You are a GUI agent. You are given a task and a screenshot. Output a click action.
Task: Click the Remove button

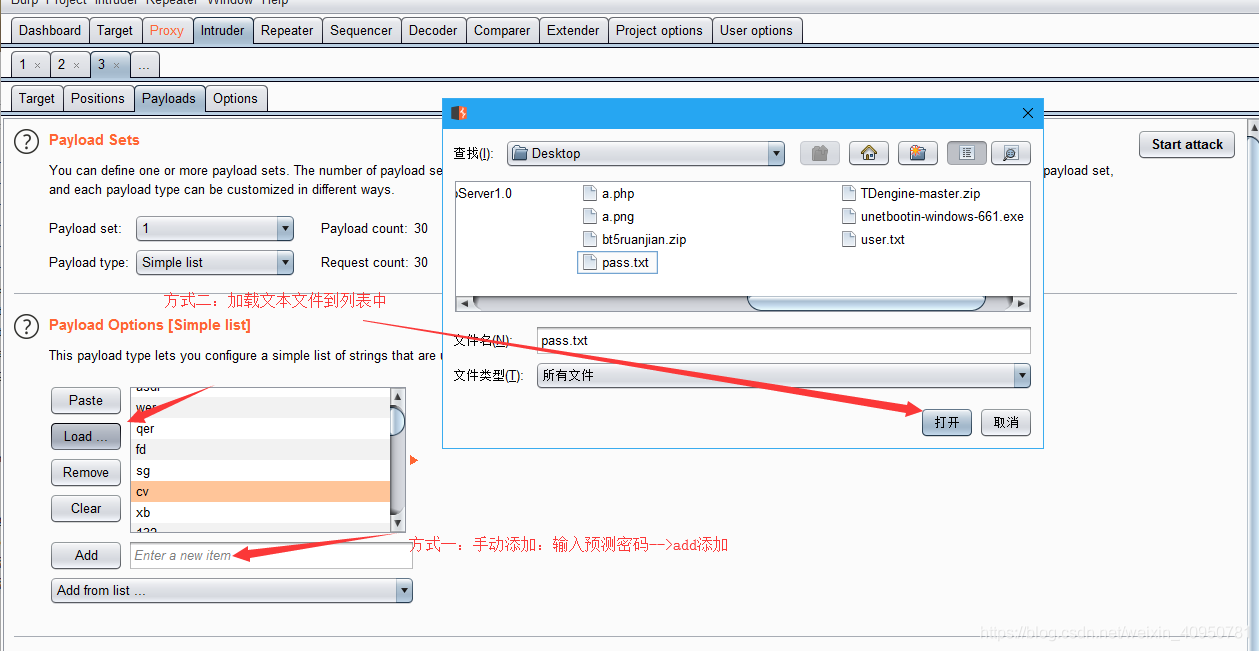pyautogui.click(x=86, y=472)
